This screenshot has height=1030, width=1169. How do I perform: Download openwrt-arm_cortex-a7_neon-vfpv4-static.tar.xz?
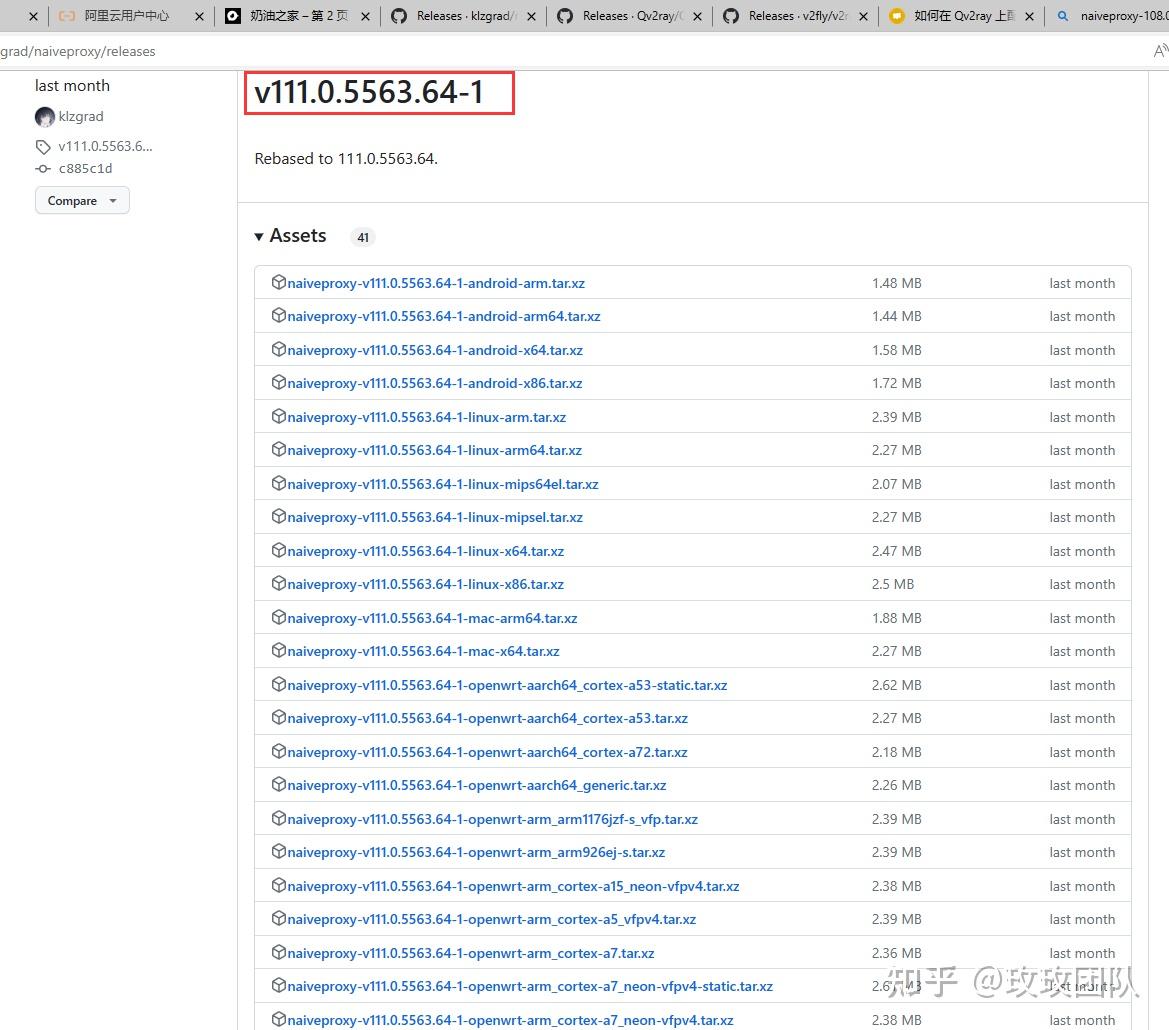point(530,987)
